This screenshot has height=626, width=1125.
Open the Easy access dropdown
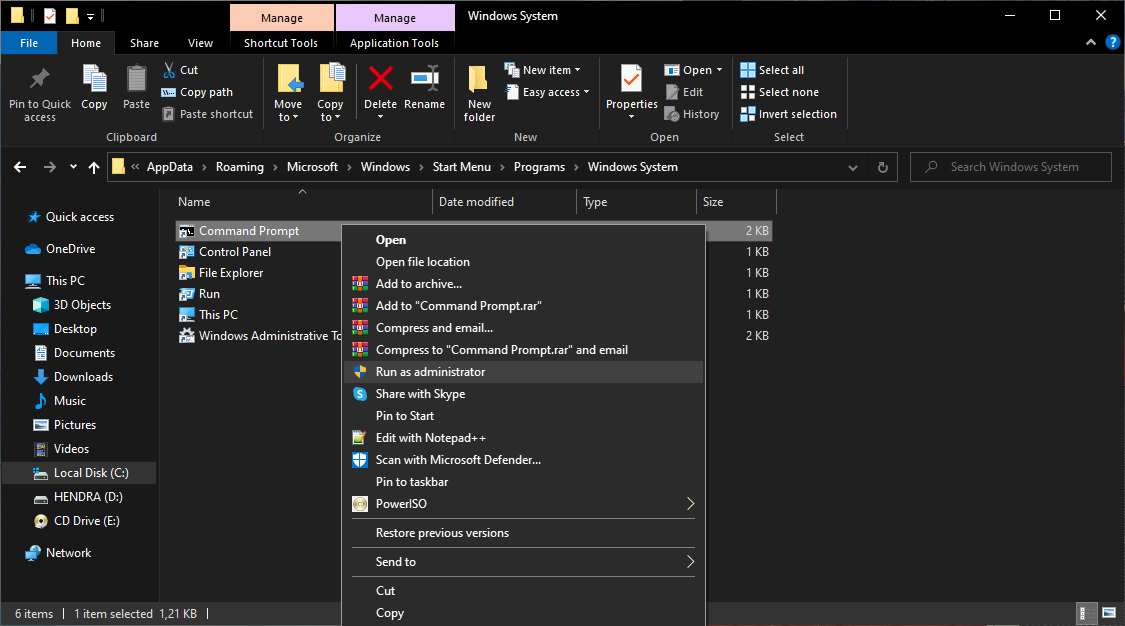547,92
